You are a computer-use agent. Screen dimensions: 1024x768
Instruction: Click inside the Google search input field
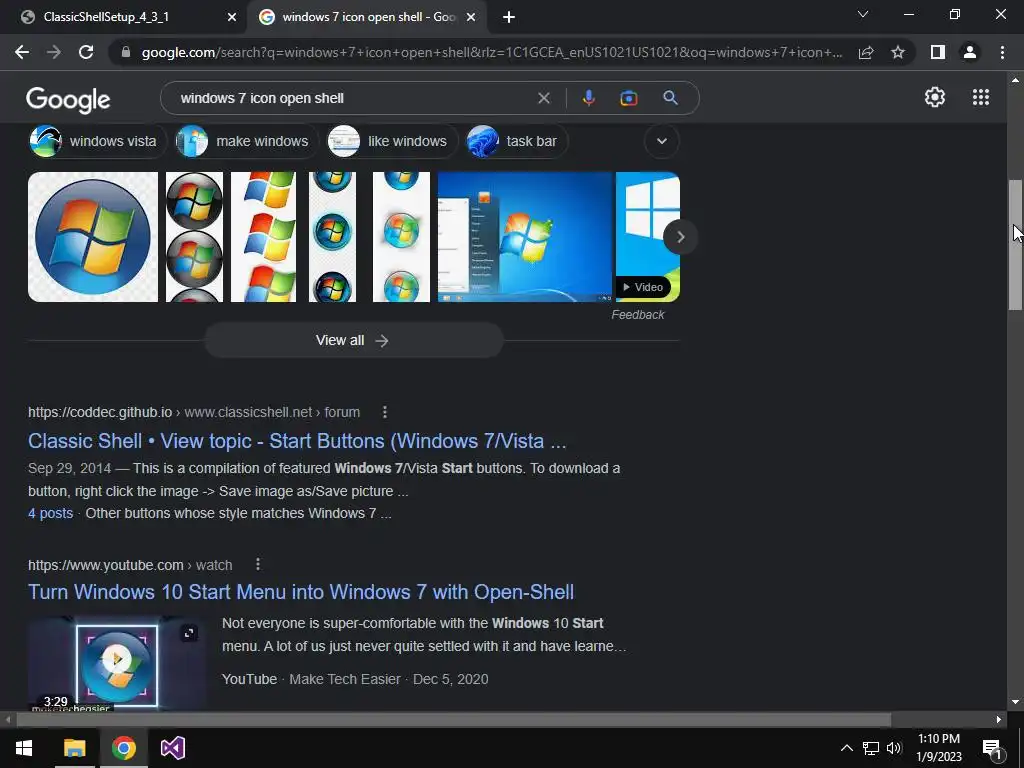point(353,98)
